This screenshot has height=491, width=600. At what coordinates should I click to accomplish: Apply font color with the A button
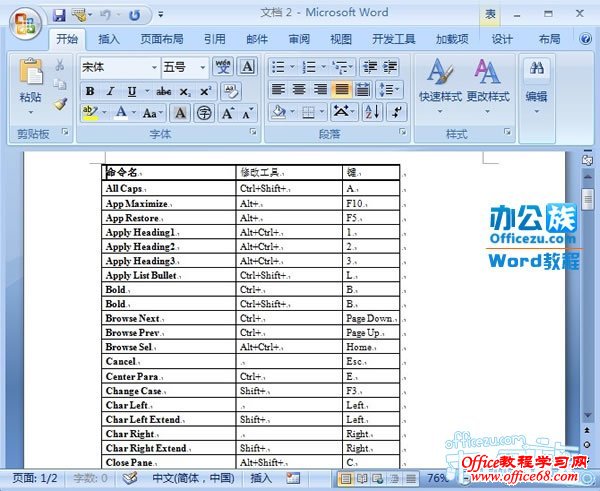pyautogui.click(x=121, y=113)
